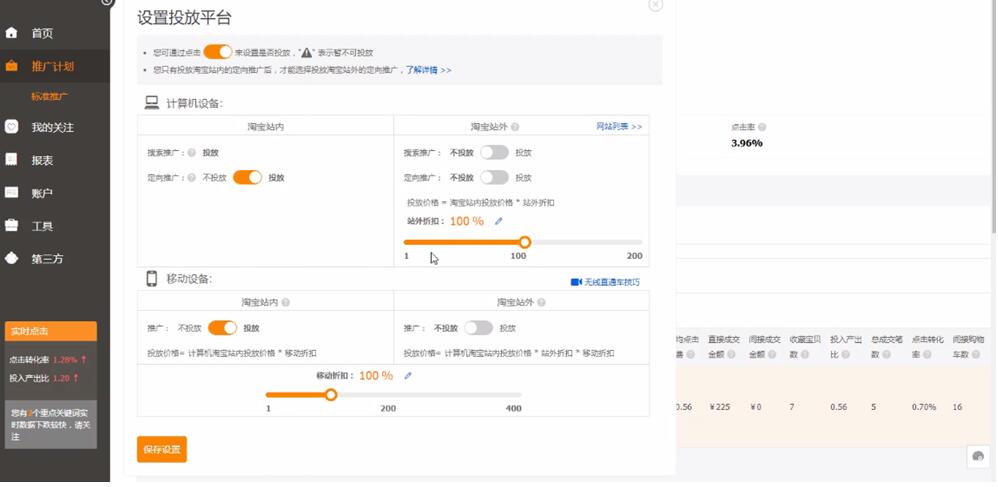Enable computer 淘宝站外 搜索推广 toggle
This screenshot has height=487, width=998.
(494, 153)
